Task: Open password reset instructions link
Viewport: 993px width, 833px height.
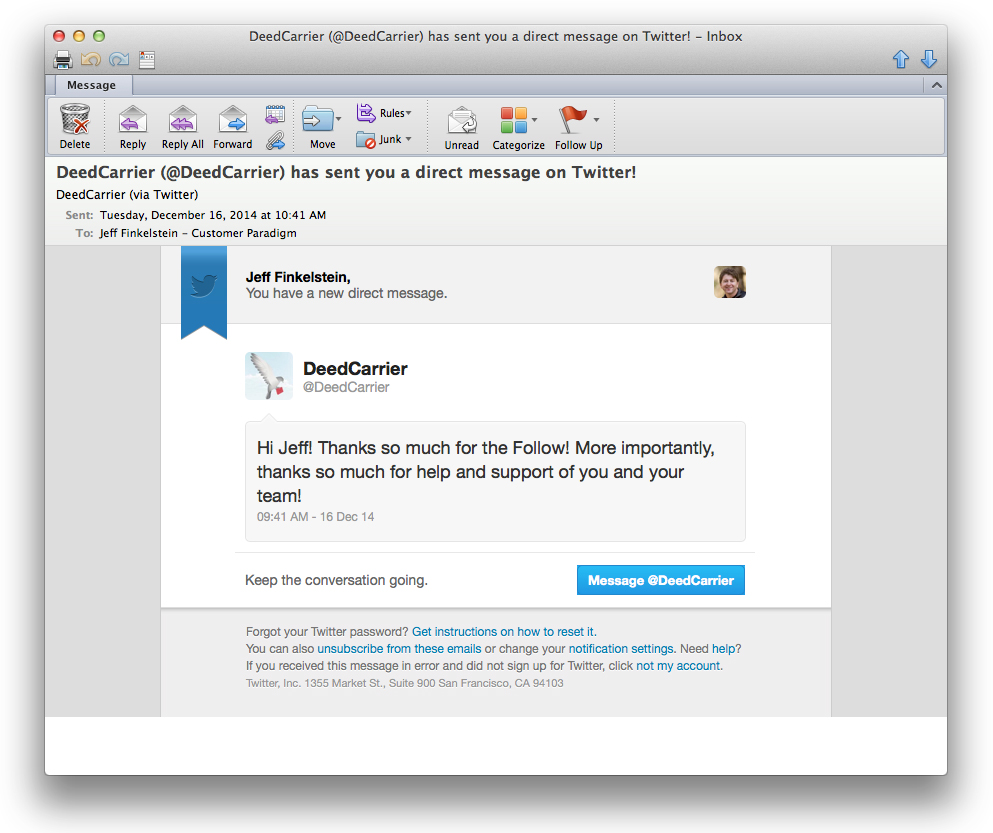Action: (x=504, y=632)
